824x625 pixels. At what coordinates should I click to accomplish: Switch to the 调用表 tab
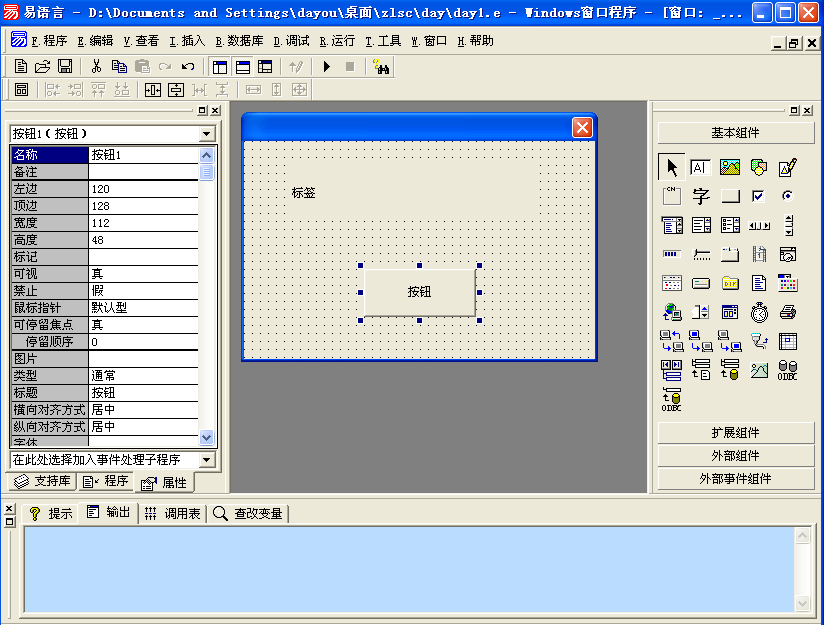pos(173,514)
